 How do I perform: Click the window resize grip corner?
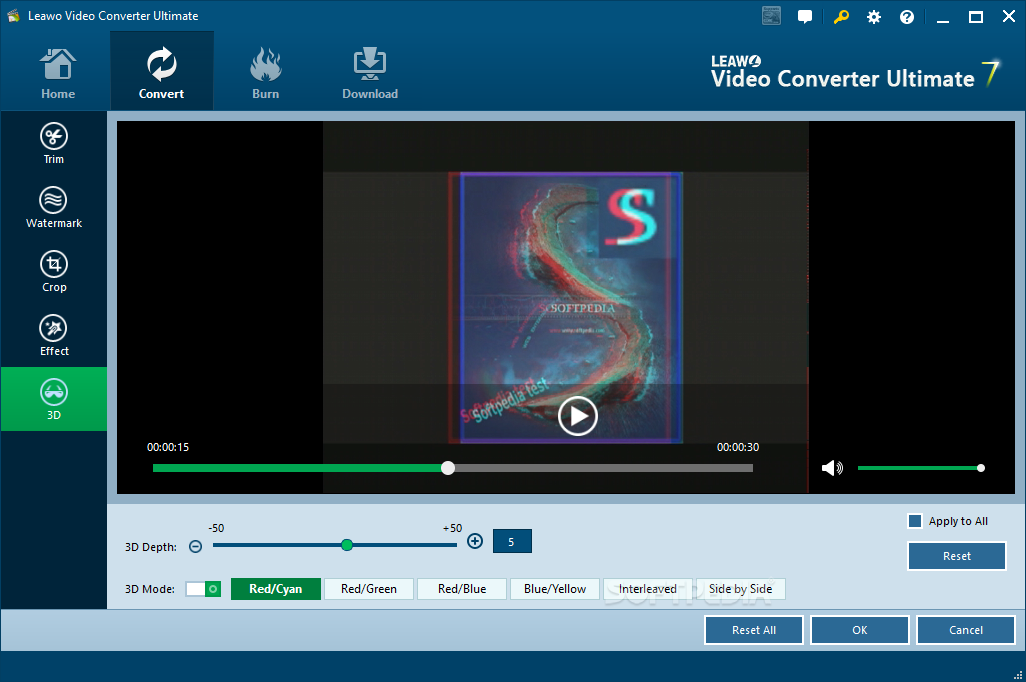tap(1017, 675)
